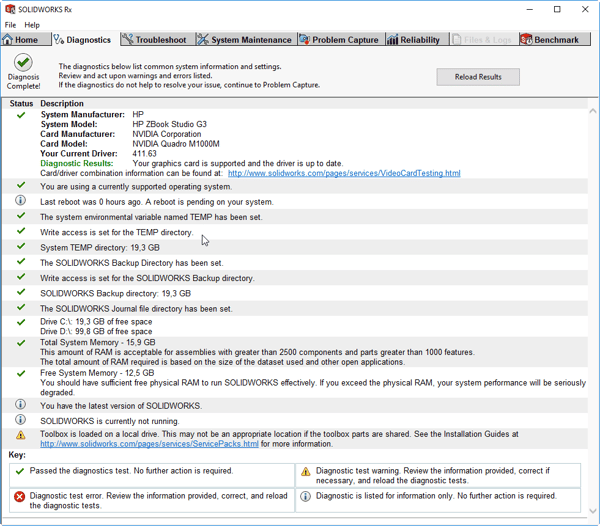The image size is (600, 526).
Task: Click the Home tab house icon
Action: 7,39
